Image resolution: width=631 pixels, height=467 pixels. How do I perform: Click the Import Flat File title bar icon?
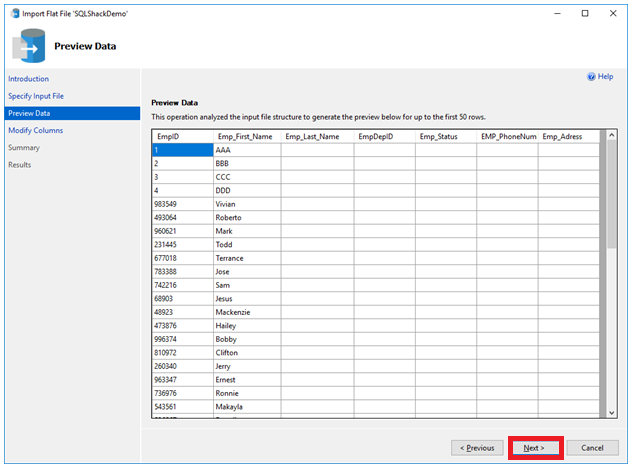point(13,13)
